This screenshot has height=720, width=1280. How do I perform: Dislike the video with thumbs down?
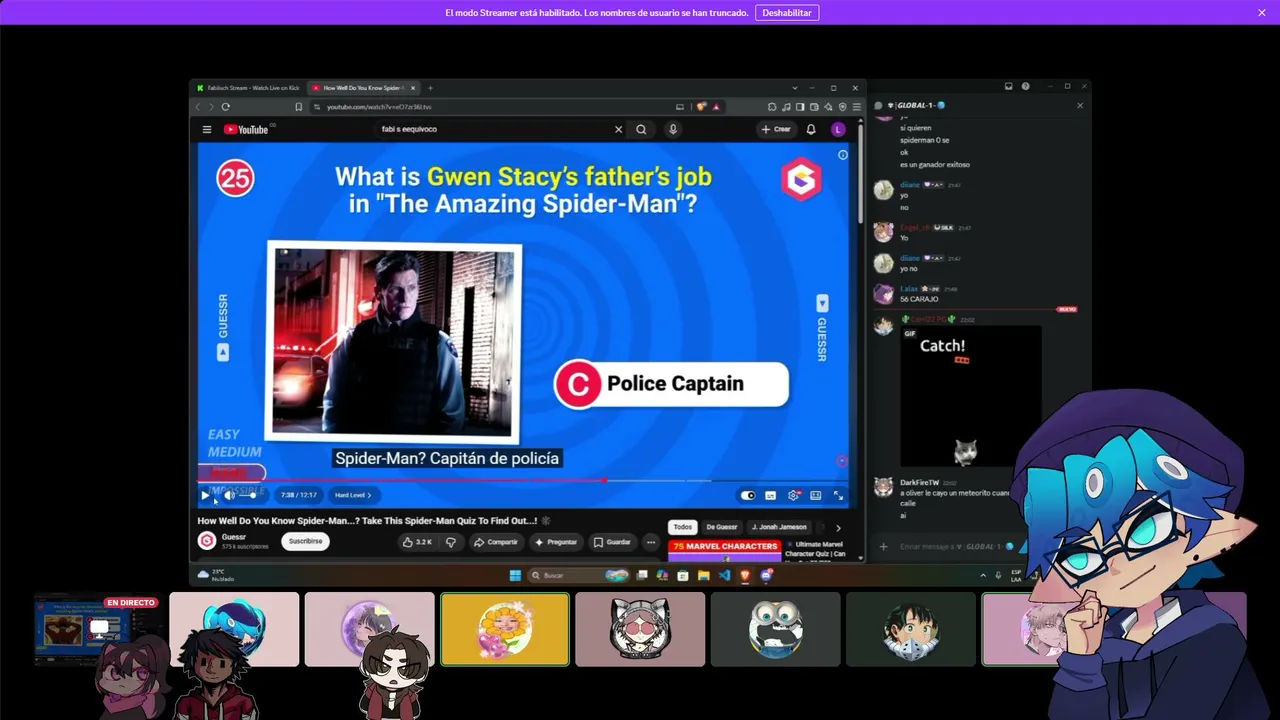(451, 542)
